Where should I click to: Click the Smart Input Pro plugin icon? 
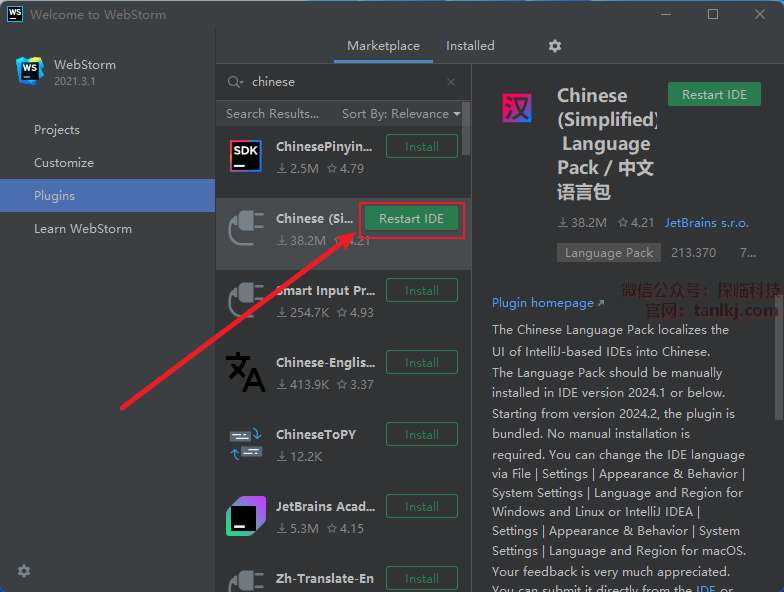pos(246,300)
